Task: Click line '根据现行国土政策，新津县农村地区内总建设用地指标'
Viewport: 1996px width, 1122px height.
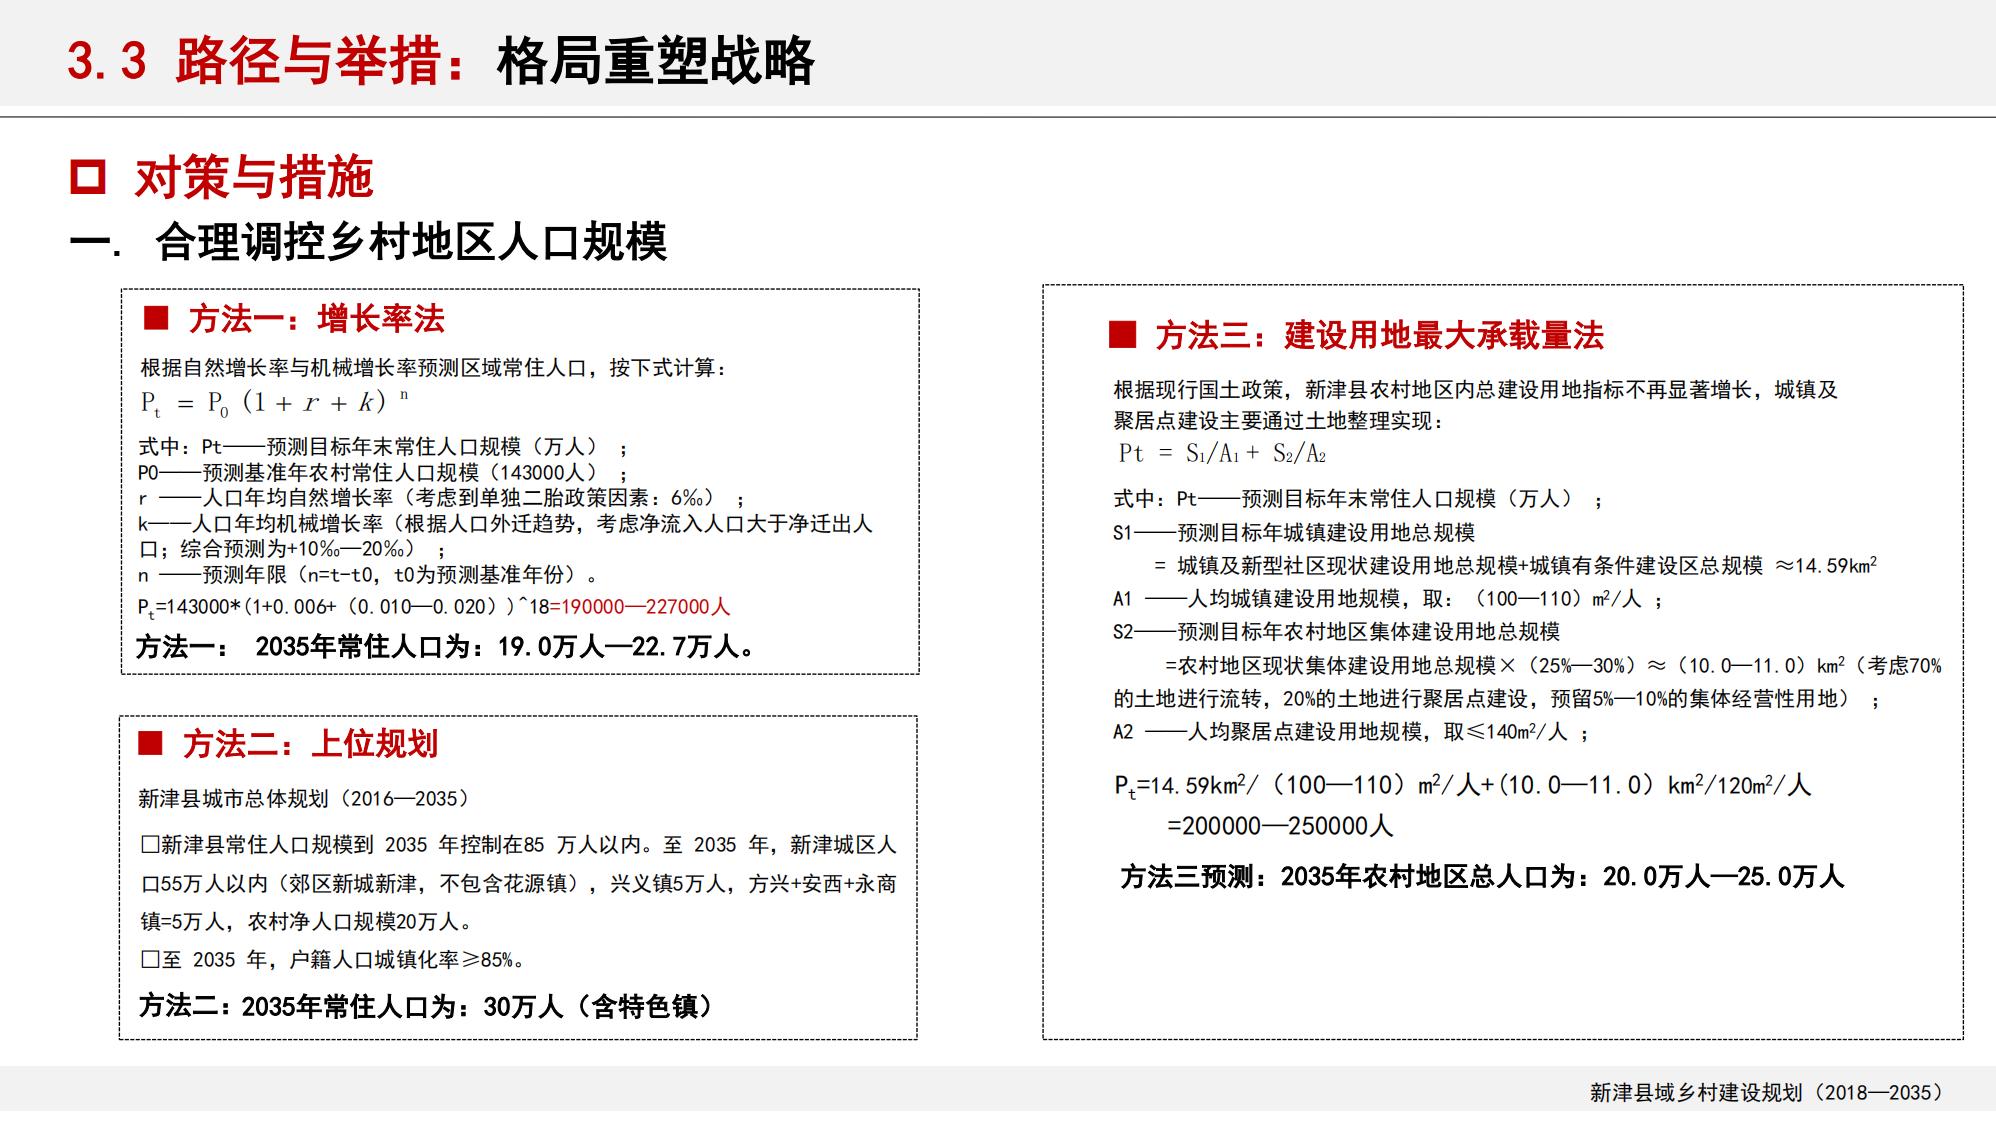Action: [1476, 390]
